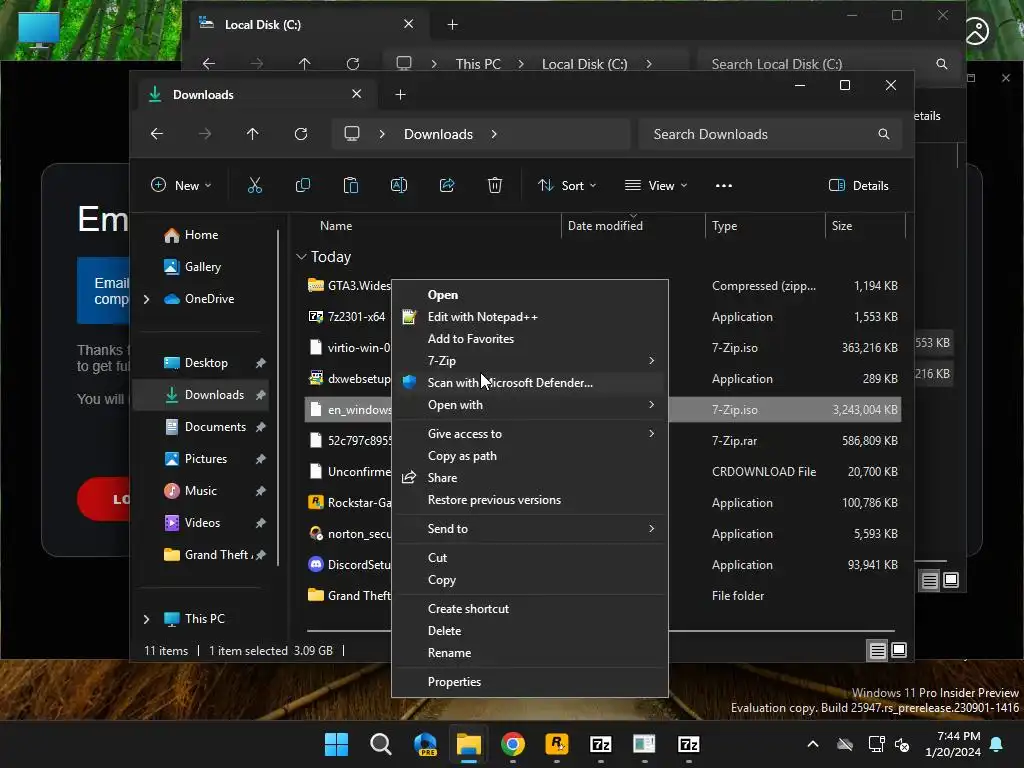Image resolution: width=1024 pixels, height=768 pixels.
Task: Click the Delete trash icon in toolbar
Action: [495, 185]
